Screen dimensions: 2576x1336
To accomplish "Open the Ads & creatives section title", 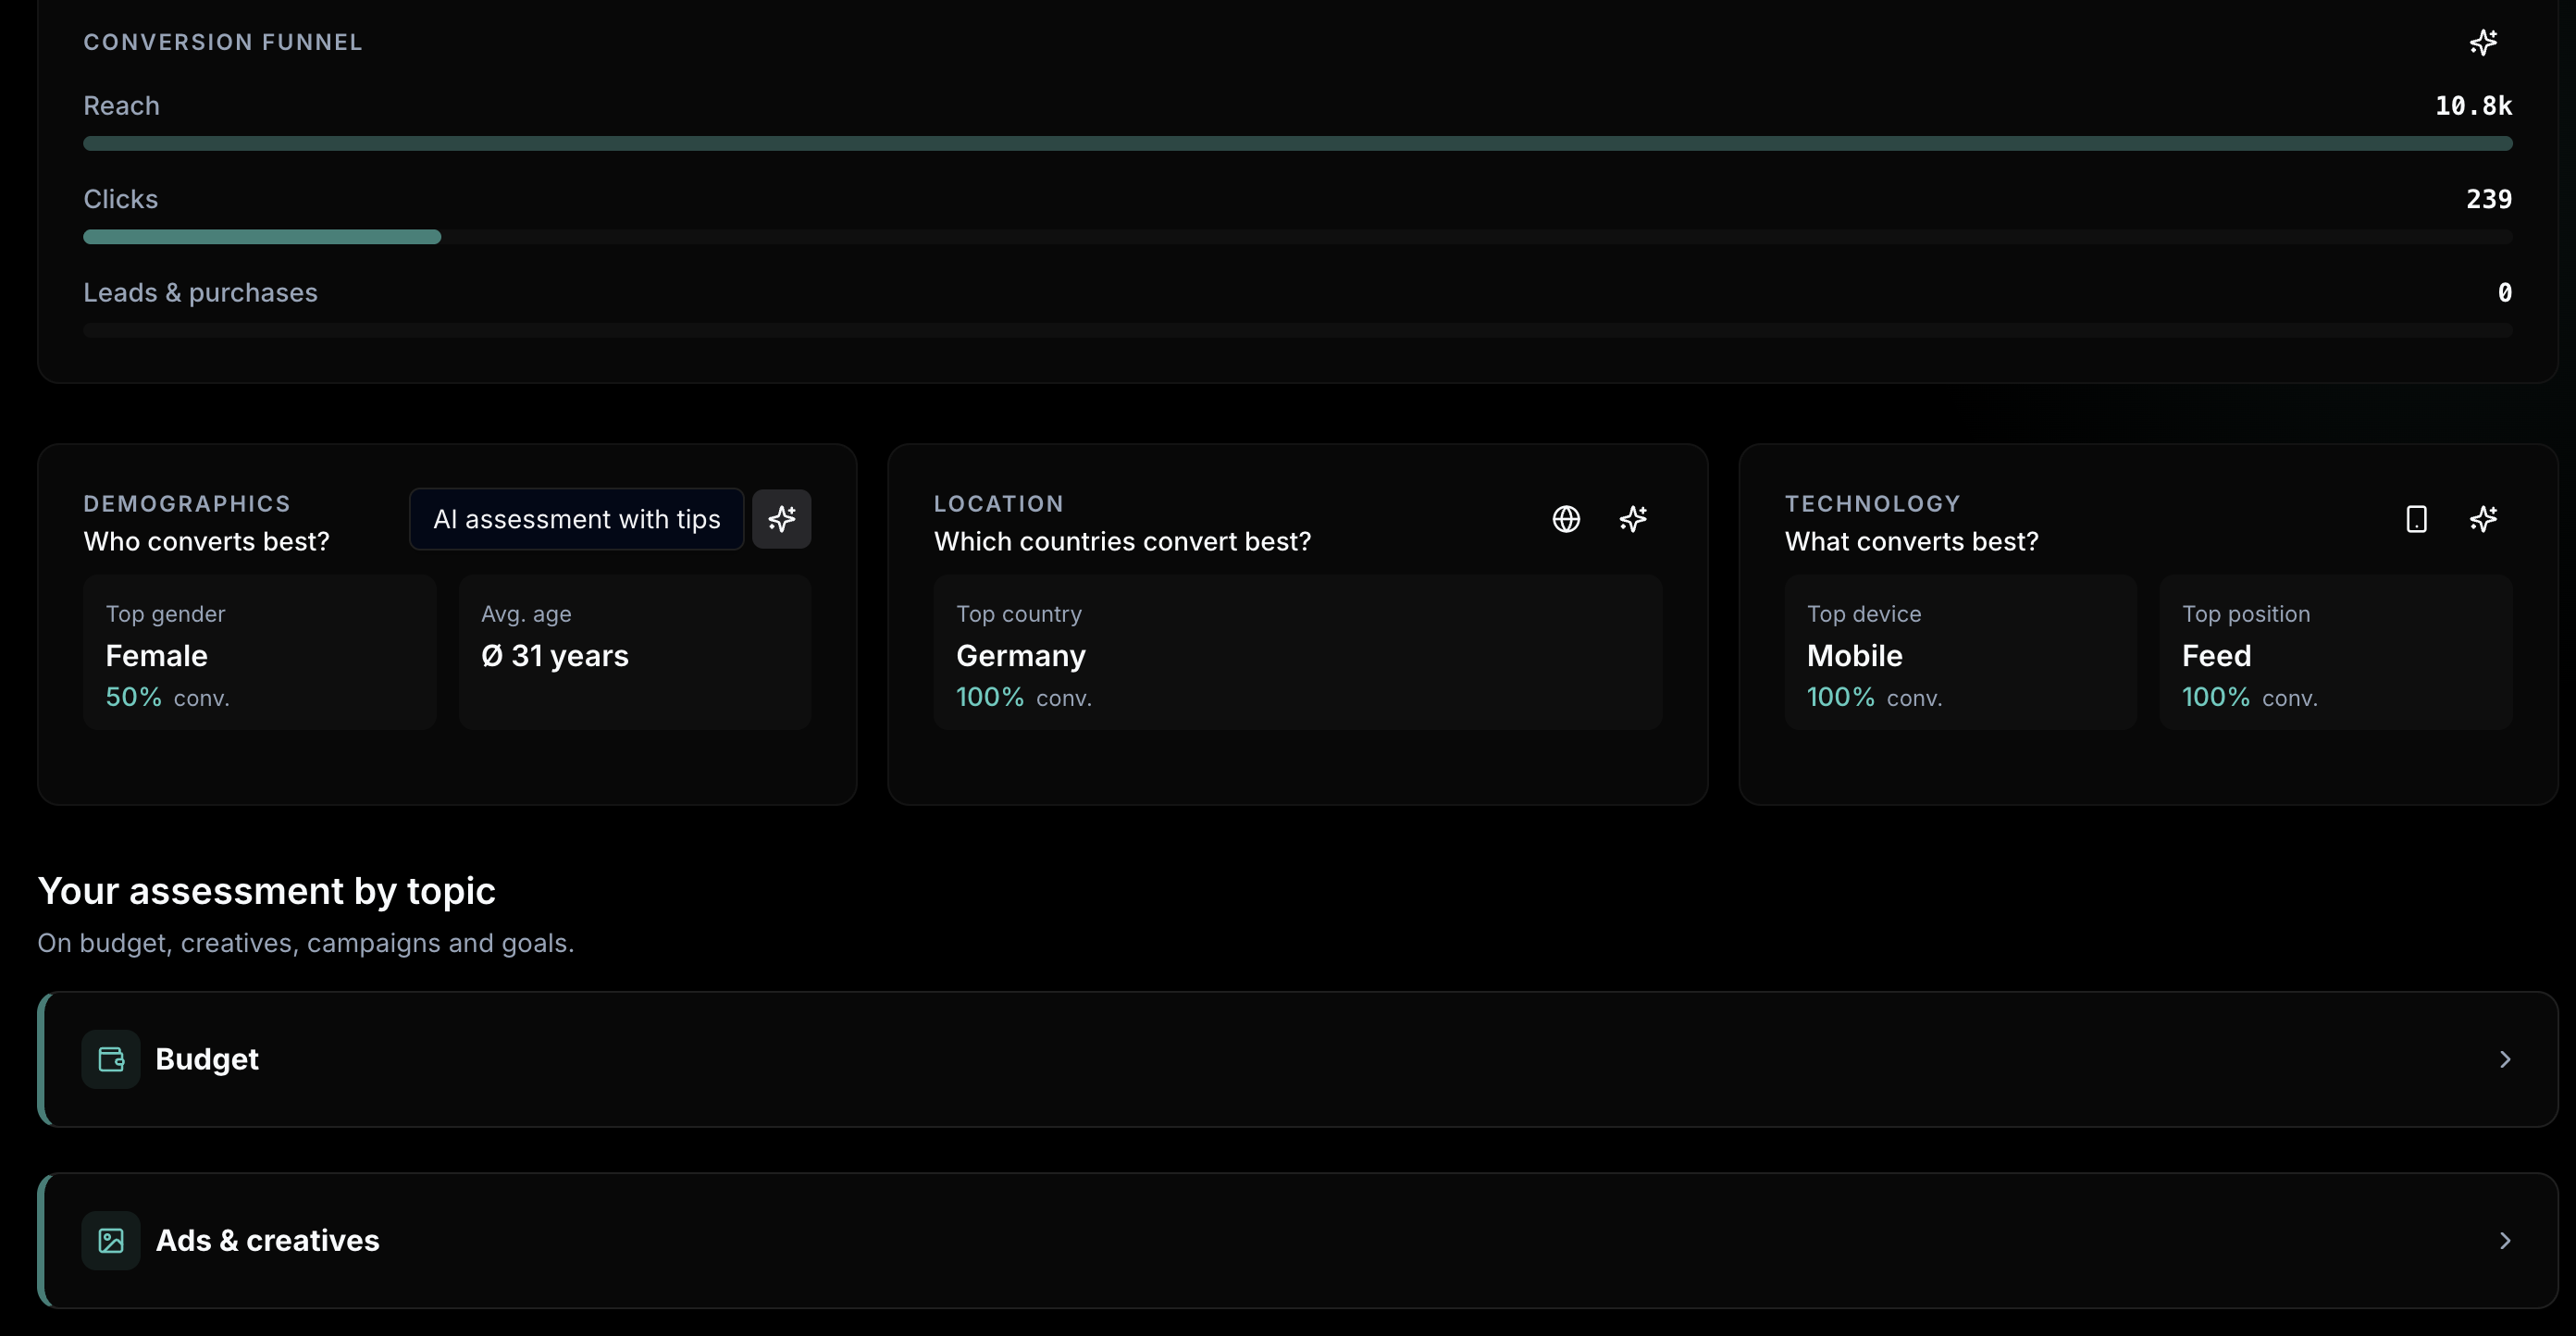I will [x=267, y=1240].
